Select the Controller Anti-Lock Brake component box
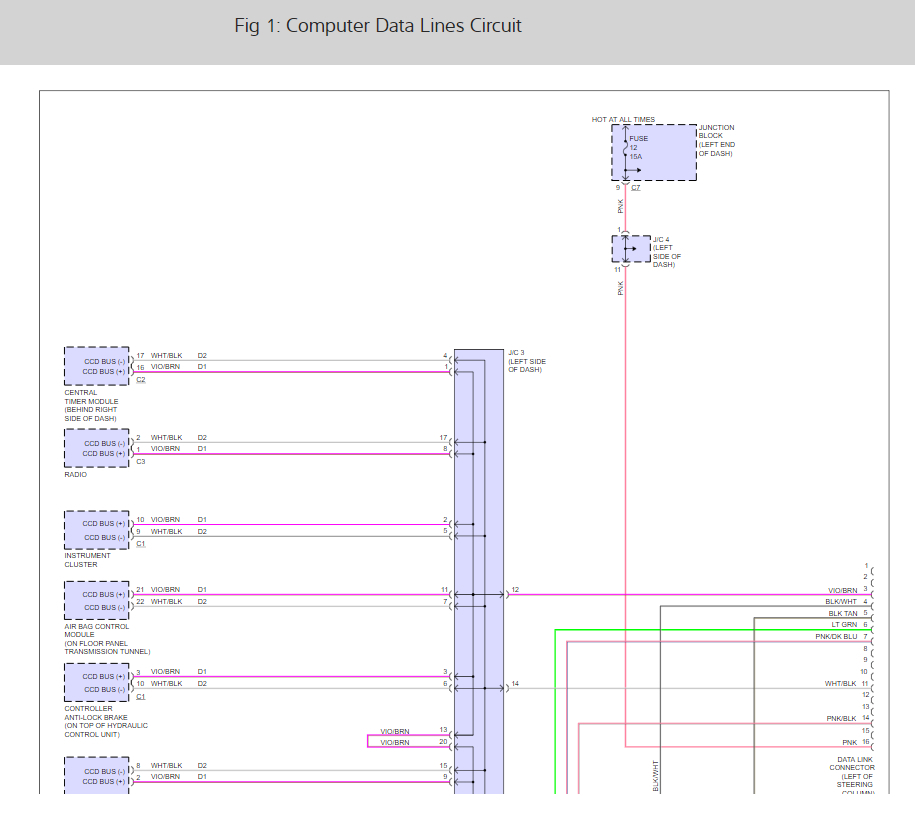915x813 pixels. click(97, 683)
